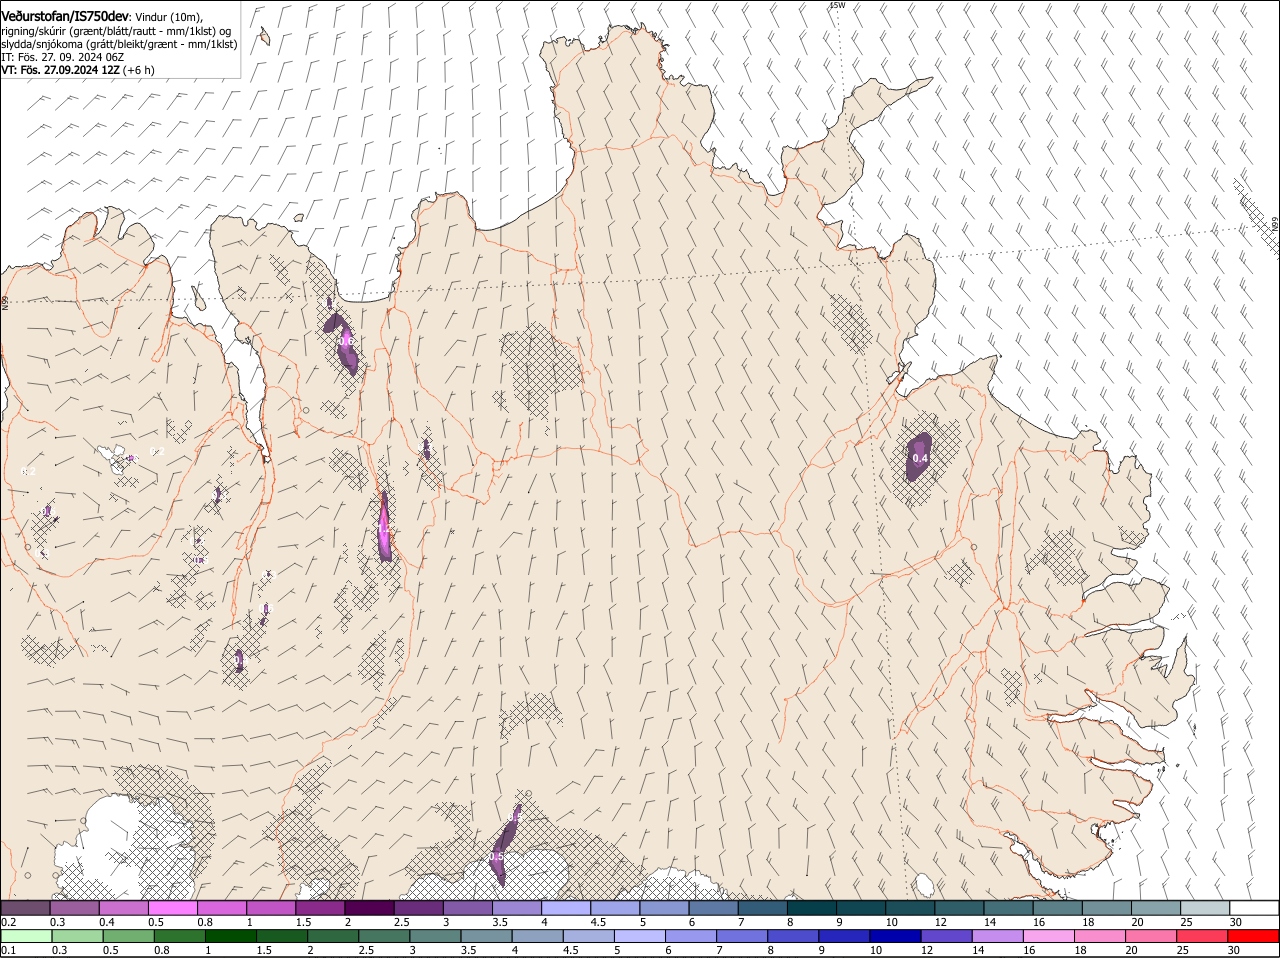Click the N99 label on the left edge
The image size is (1280, 958).
tap(5, 302)
